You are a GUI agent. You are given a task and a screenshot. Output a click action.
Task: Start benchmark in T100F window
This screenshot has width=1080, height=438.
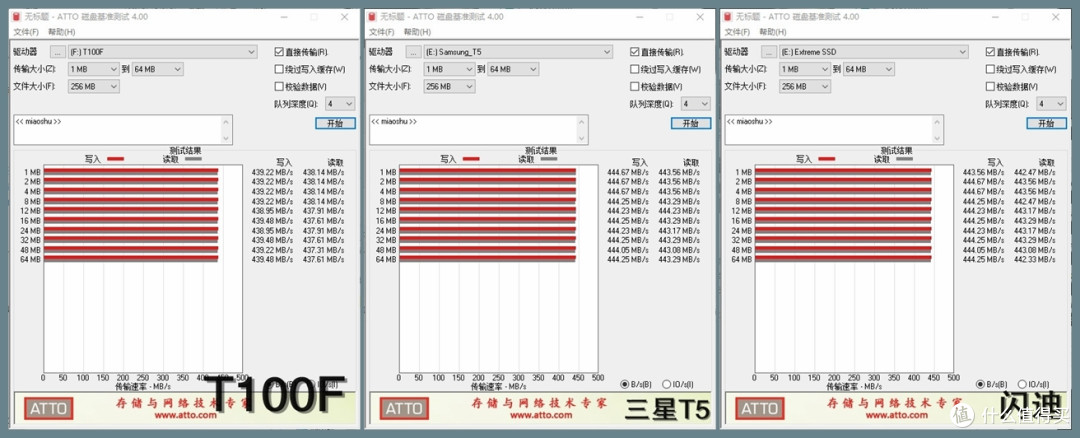[x=335, y=123]
